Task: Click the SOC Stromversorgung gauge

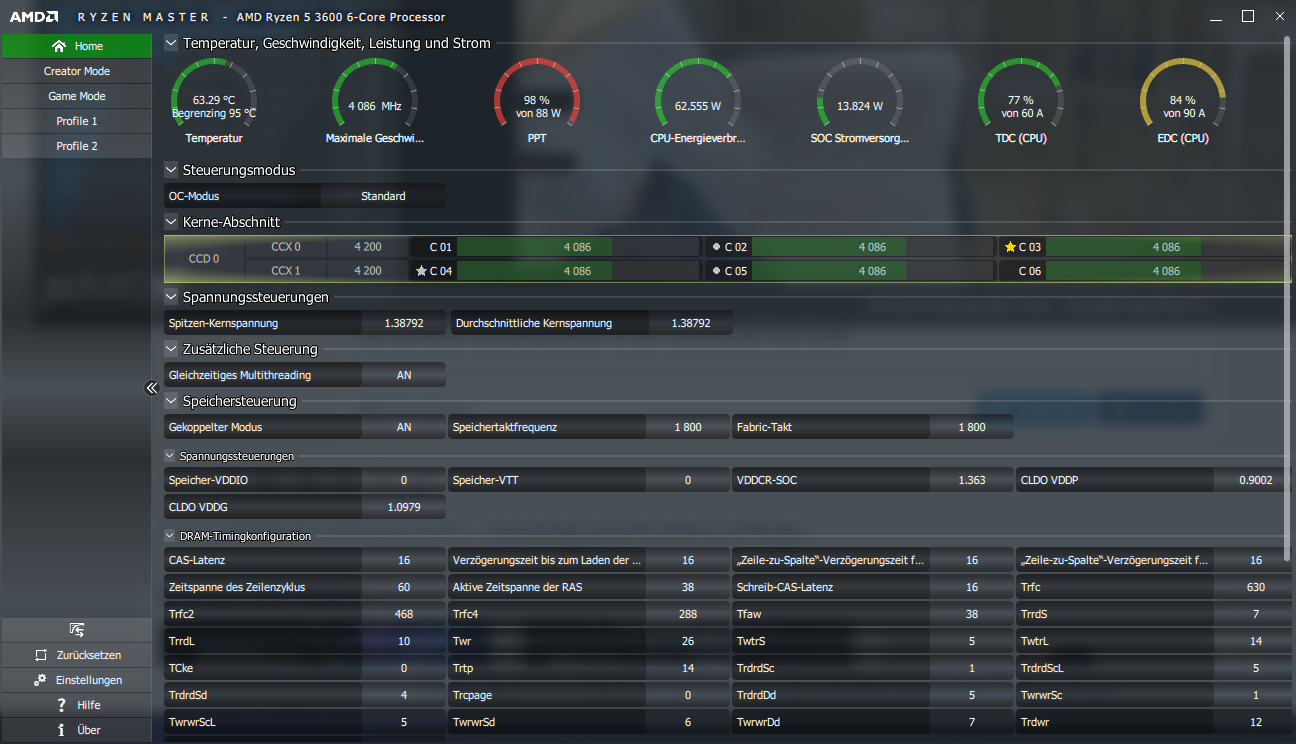Action: point(860,100)
